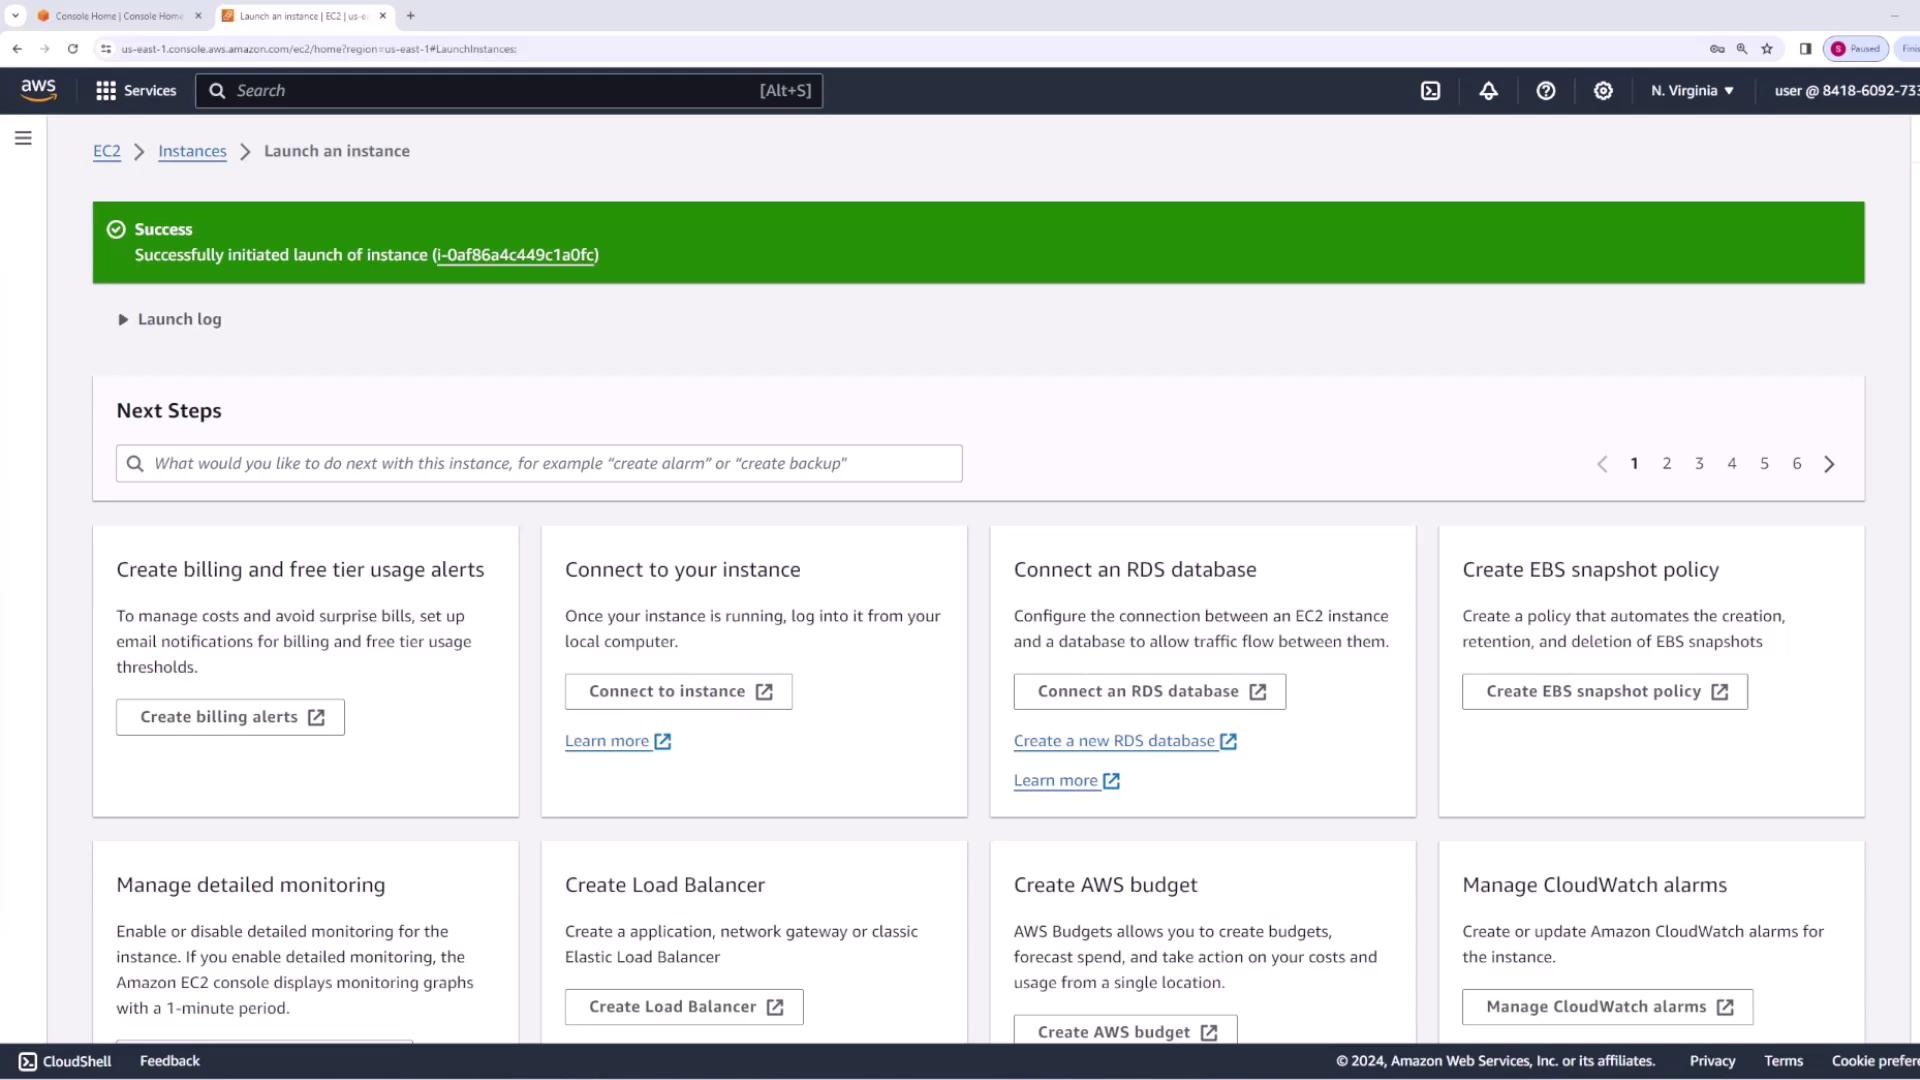The image size is (1920, 1080).
Task: Go to next page of Next Steps
Action: tap(1829, 464)
